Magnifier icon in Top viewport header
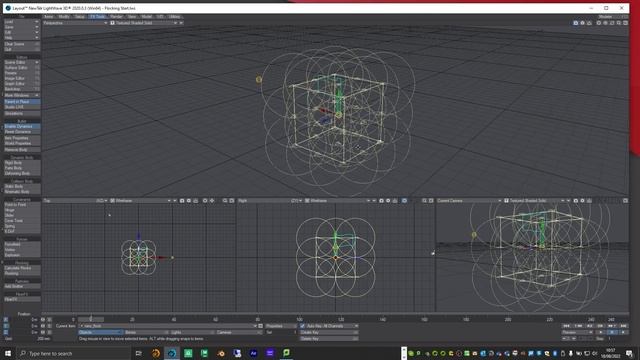 [225, 200]
